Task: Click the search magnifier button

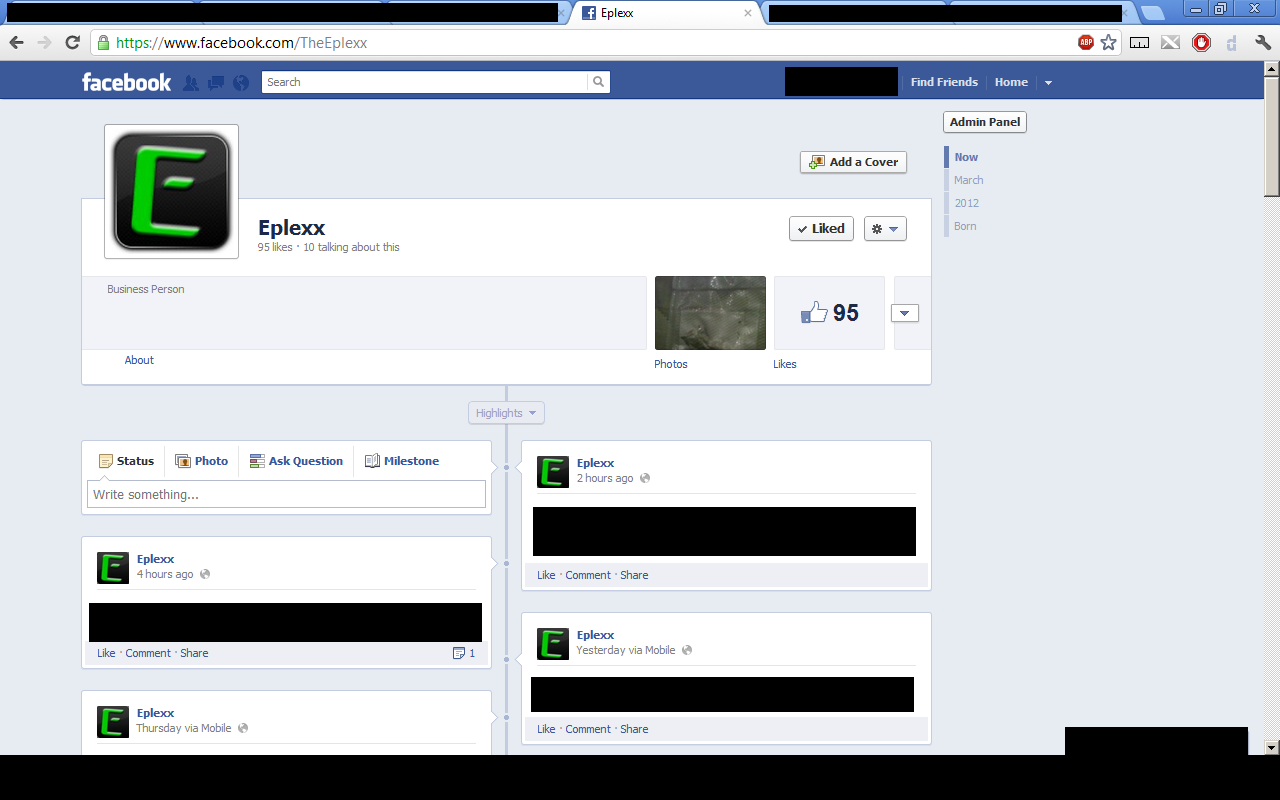Action: [x=598, y=82]
